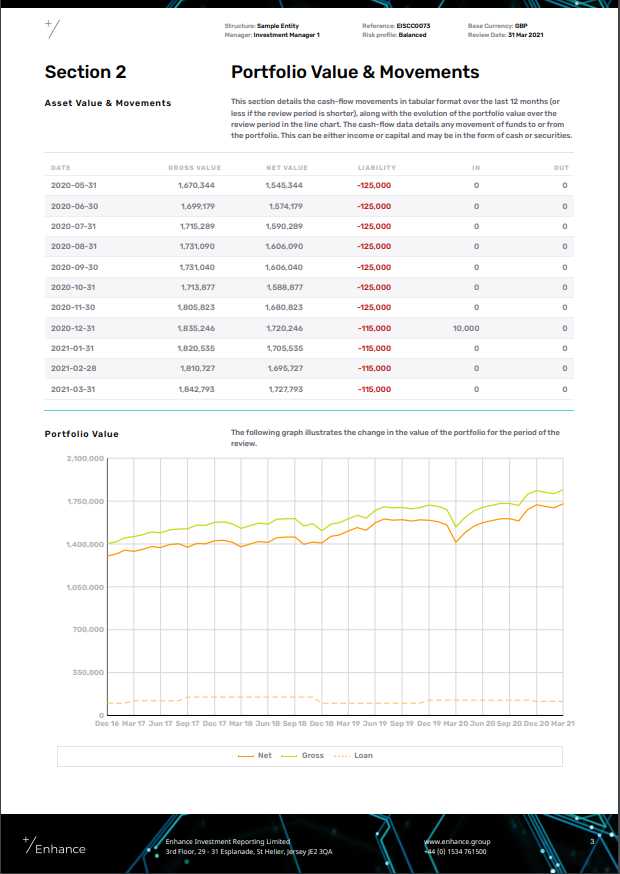
Task: Click the Manager Investment Manager 1 field
Action: [272, 35]
